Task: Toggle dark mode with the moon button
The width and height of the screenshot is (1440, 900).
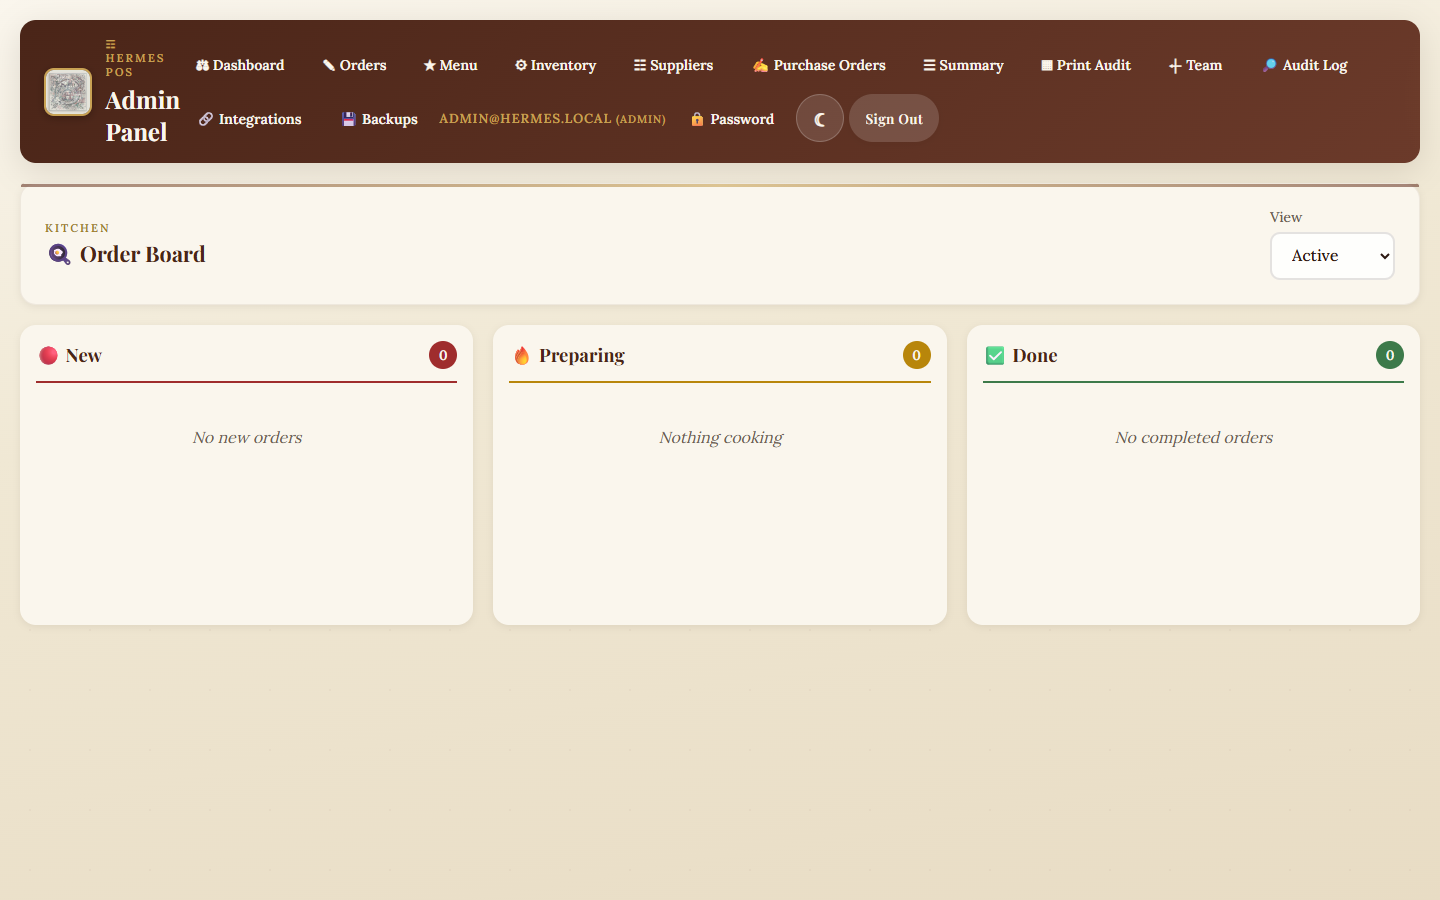Action: [819, 119]
